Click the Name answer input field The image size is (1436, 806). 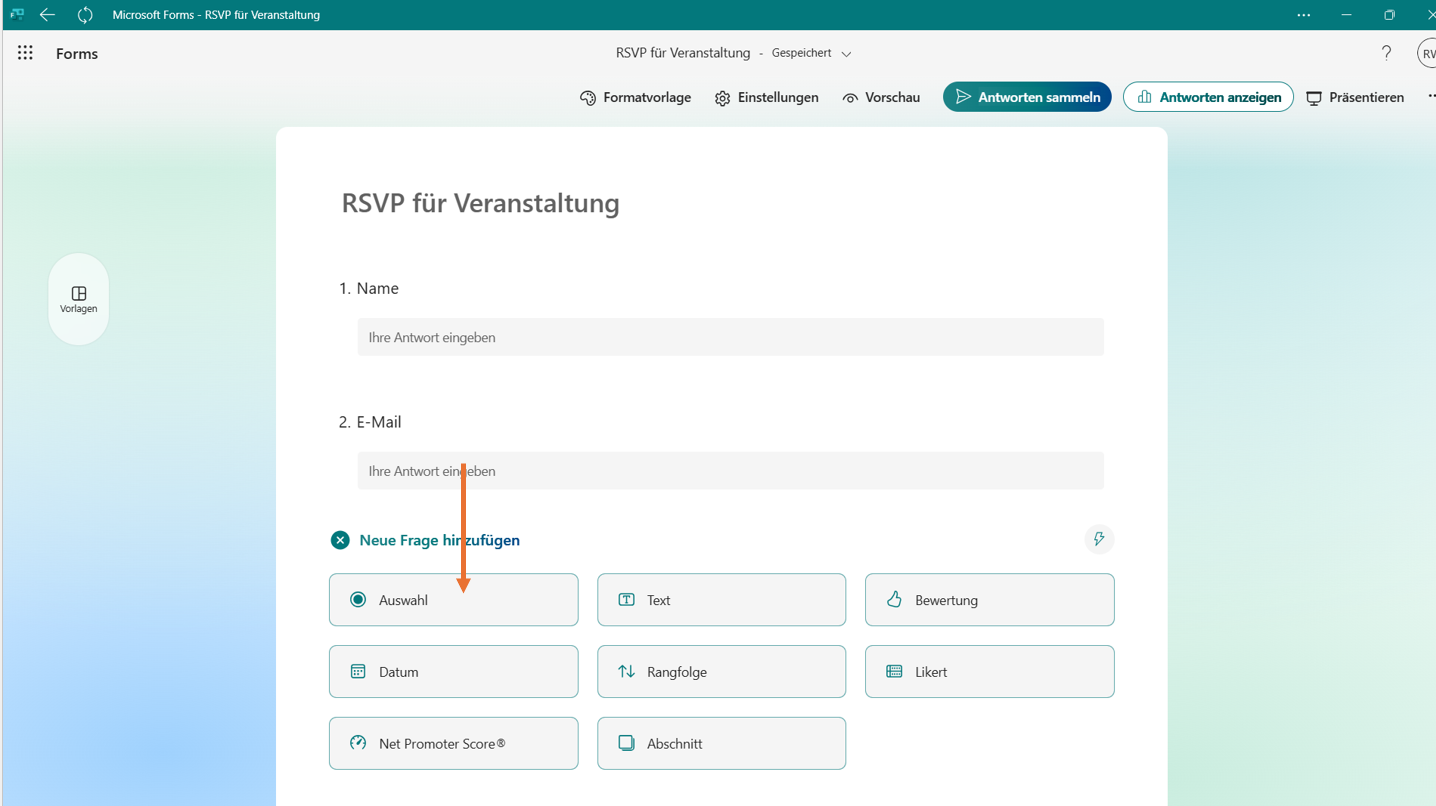point(730,337)
